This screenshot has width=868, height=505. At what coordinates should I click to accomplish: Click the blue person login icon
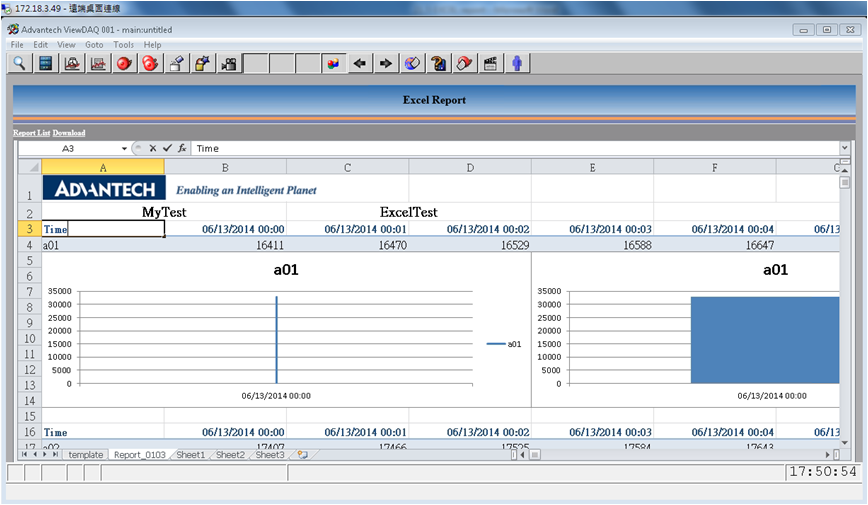coord(516,64)
